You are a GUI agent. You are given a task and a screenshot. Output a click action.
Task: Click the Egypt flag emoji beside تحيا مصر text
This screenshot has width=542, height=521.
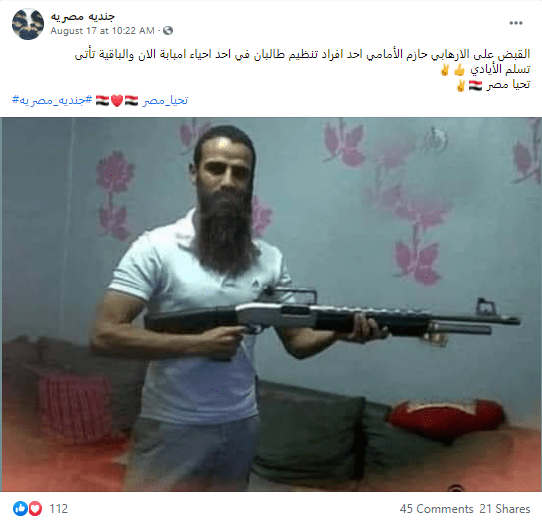point(475,85)
